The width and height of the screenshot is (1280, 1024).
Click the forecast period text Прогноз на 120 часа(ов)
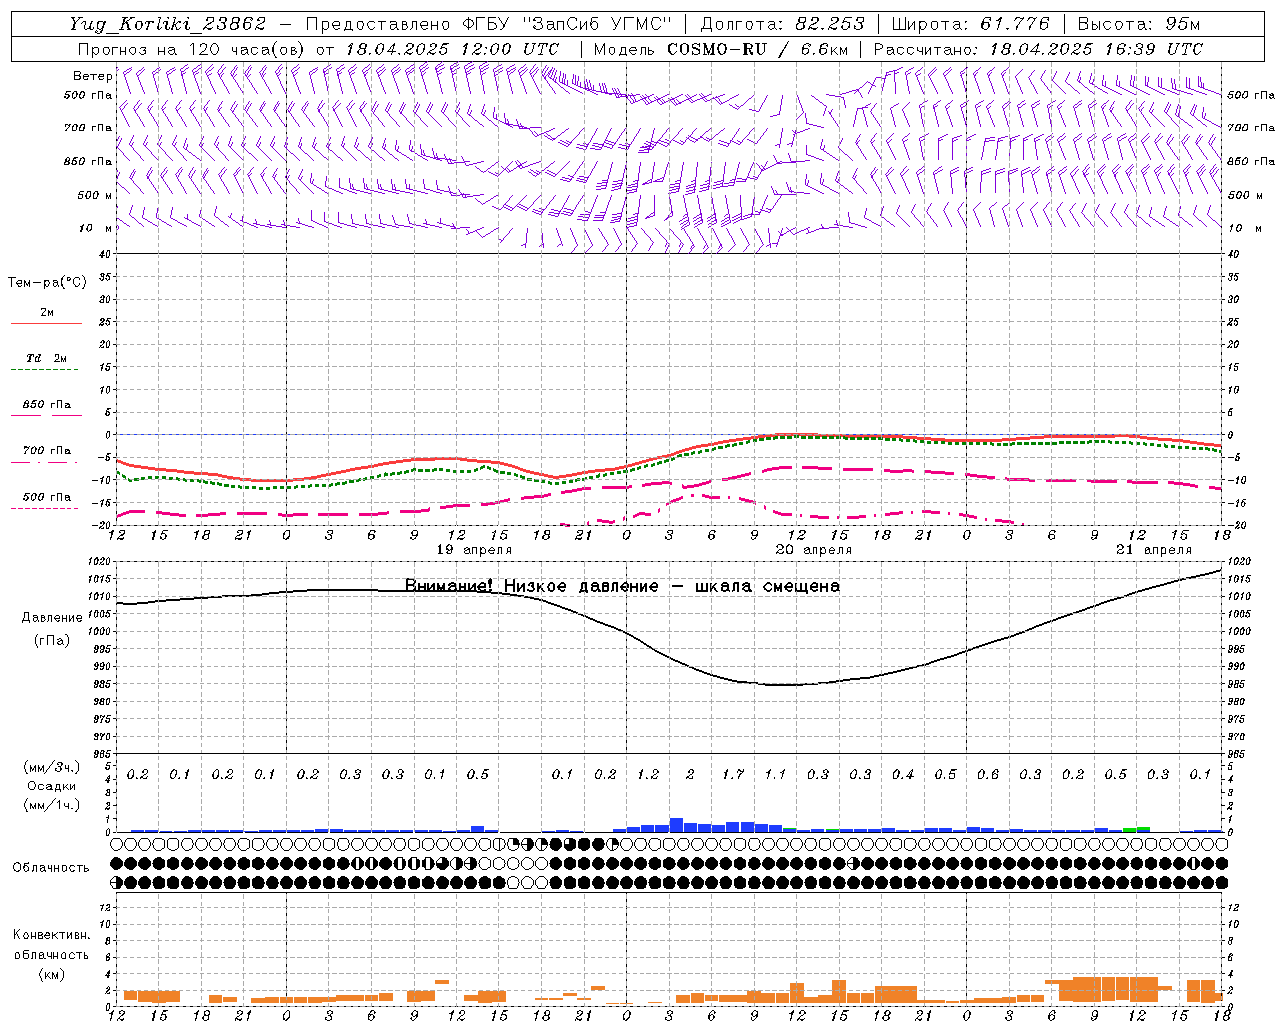click(x=191, y=49)
